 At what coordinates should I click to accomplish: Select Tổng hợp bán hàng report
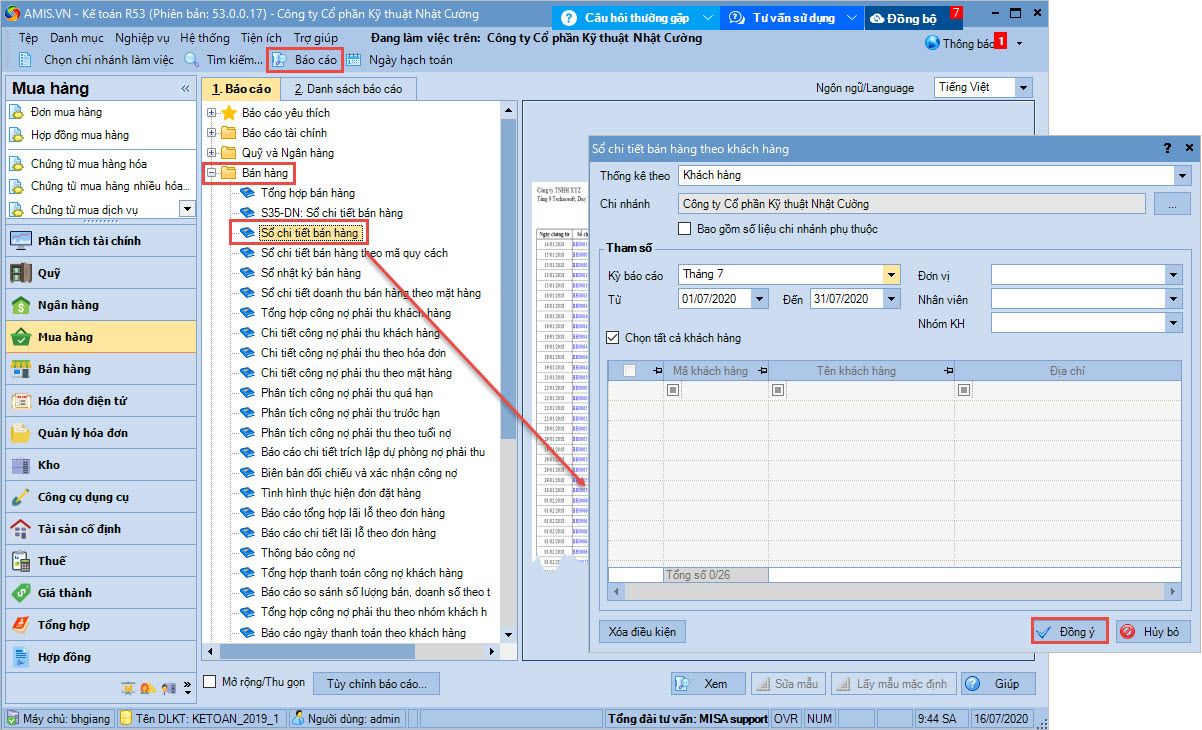pos(307,193)
